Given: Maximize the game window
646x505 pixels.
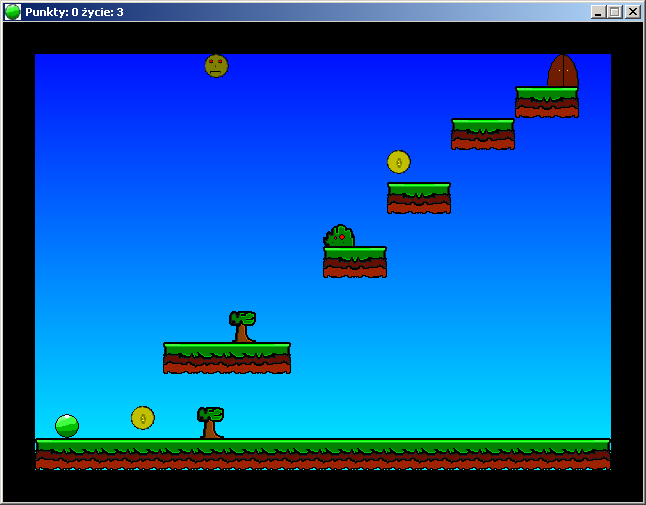Looking at the screenshot, I should pos(614,12).
